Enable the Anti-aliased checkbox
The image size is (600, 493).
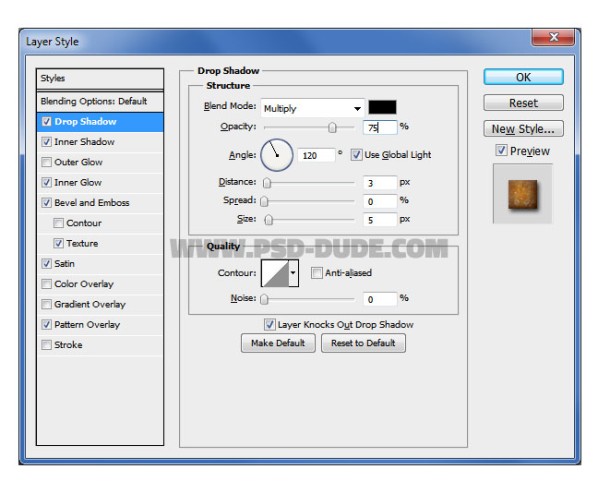click(x=317, y=273)
